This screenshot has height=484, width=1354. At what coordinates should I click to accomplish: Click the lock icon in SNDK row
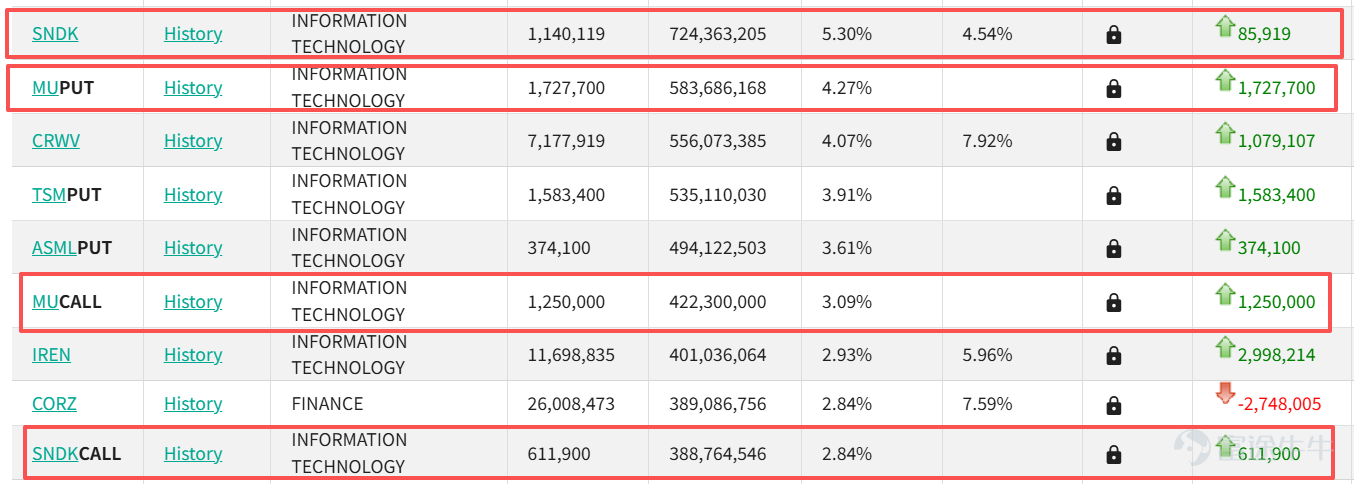click(x=1114, y=35)
